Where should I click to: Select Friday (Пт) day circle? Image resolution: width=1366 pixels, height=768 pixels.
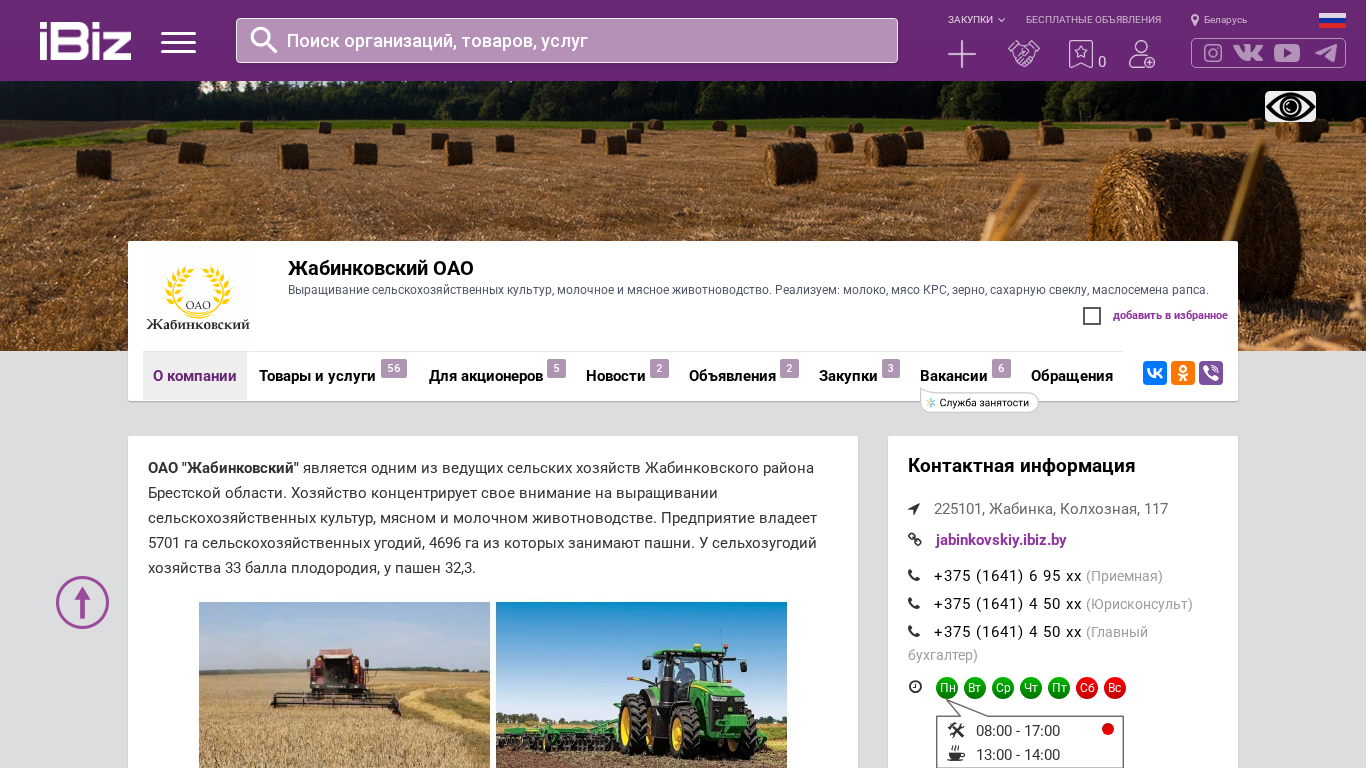pyautogui.click(x=1059, y=688)
